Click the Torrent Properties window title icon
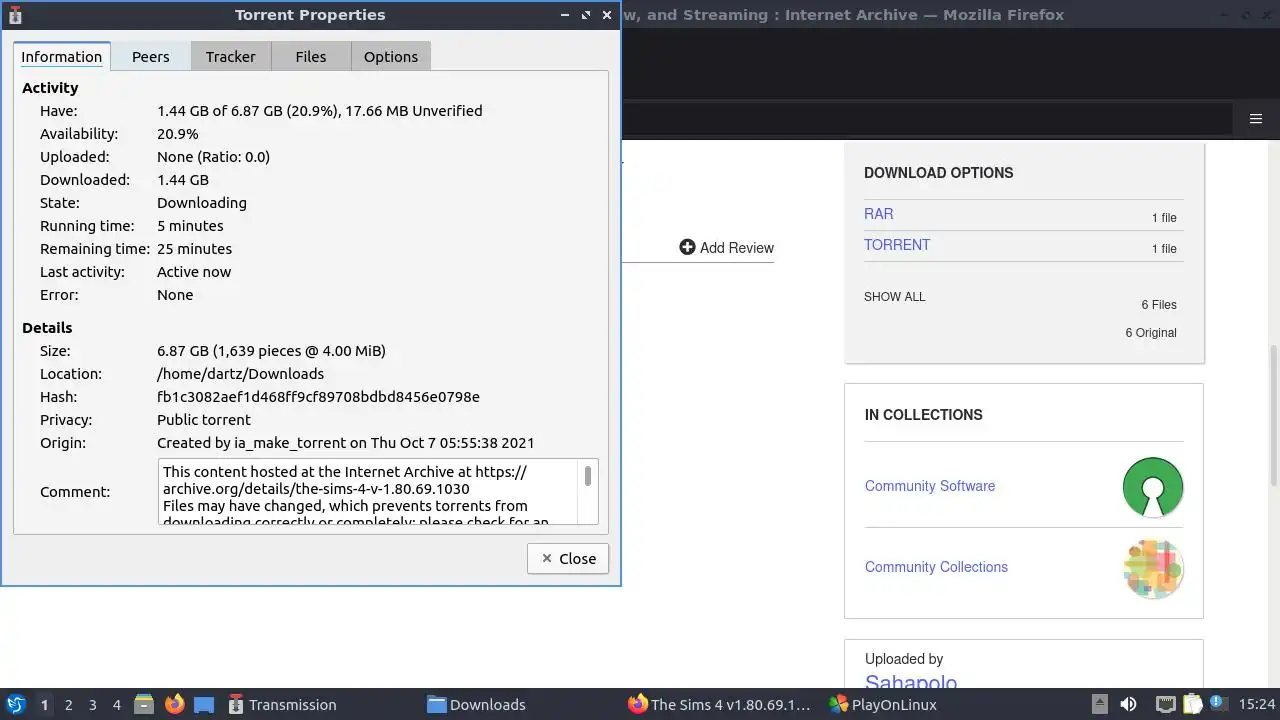Image resolution: width=1280 pixels, height=720 pixels. point(15,15)
